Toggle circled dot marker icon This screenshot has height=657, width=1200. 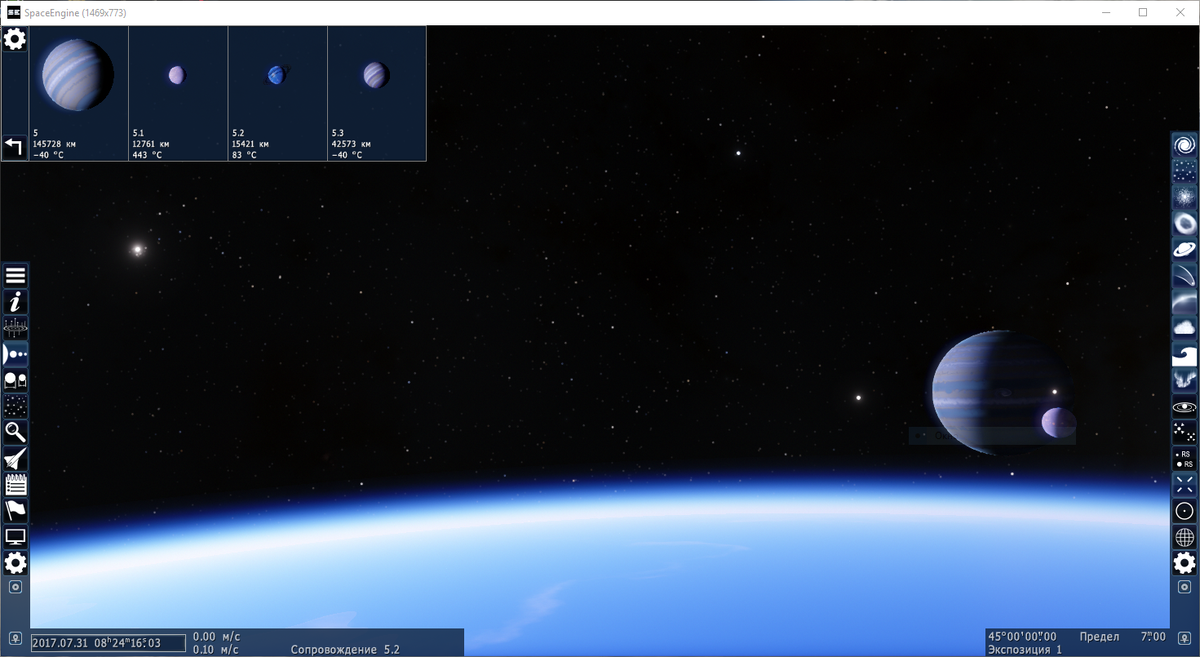[x=1185, y=510]
